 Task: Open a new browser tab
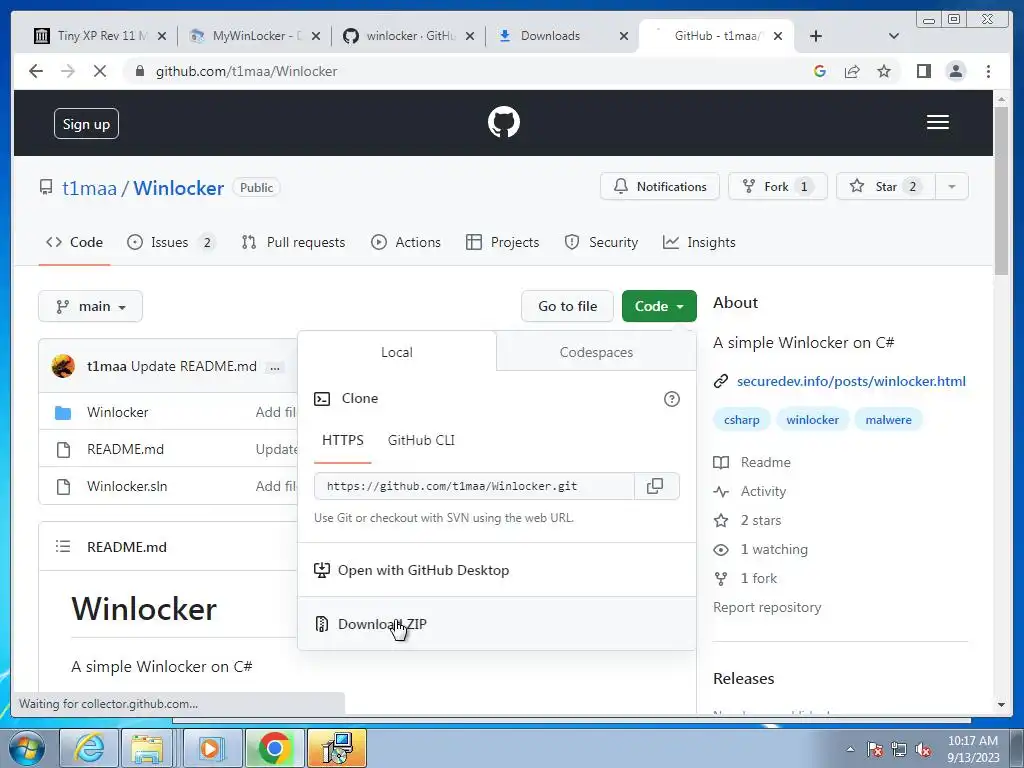coord(815,36)
